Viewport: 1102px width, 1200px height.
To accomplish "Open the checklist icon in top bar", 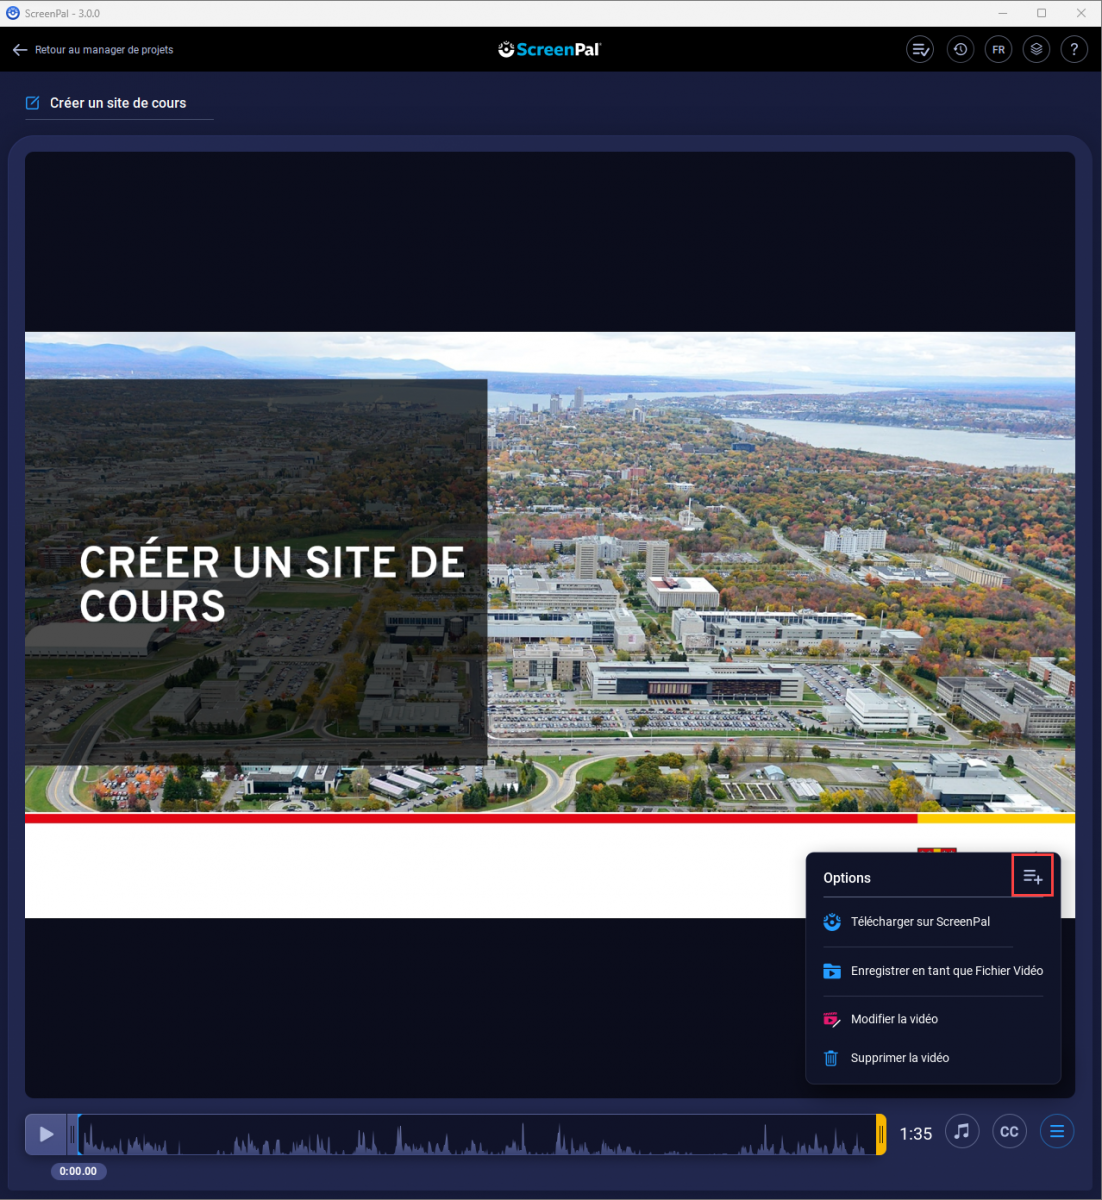I will point(920,49).
